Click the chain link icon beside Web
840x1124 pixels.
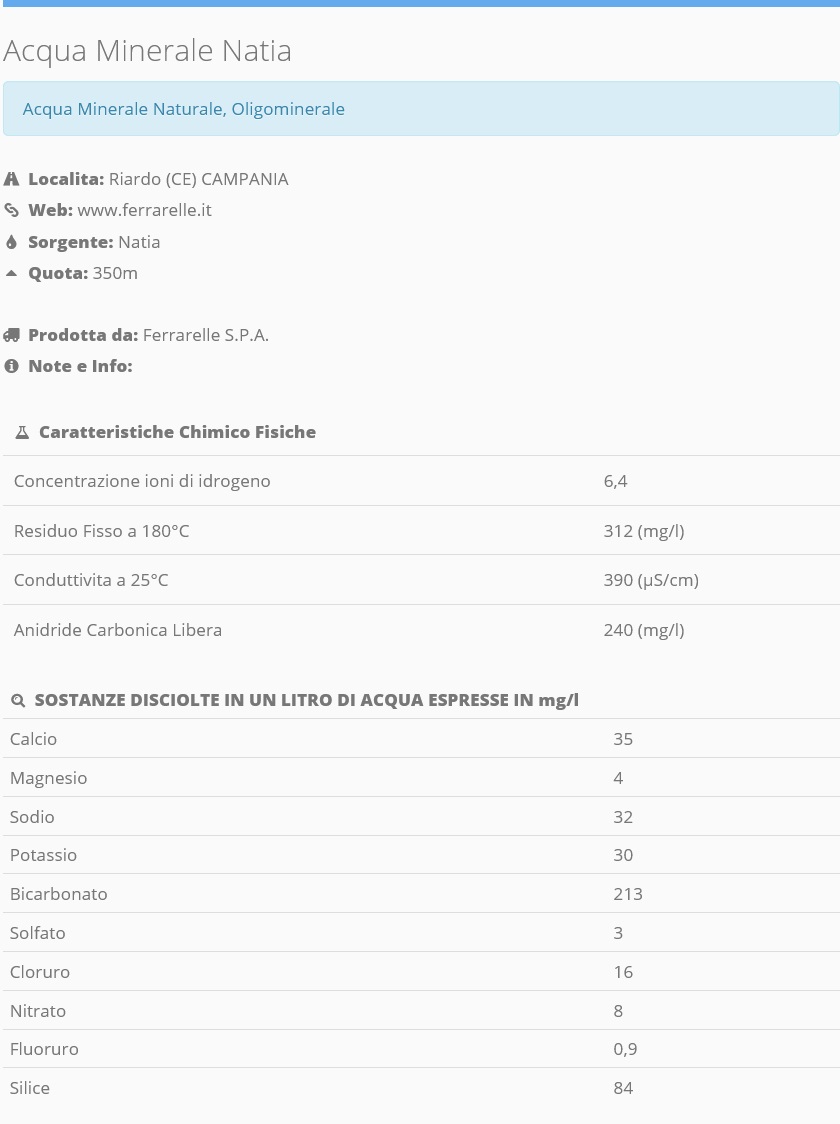tap(11, 210)
